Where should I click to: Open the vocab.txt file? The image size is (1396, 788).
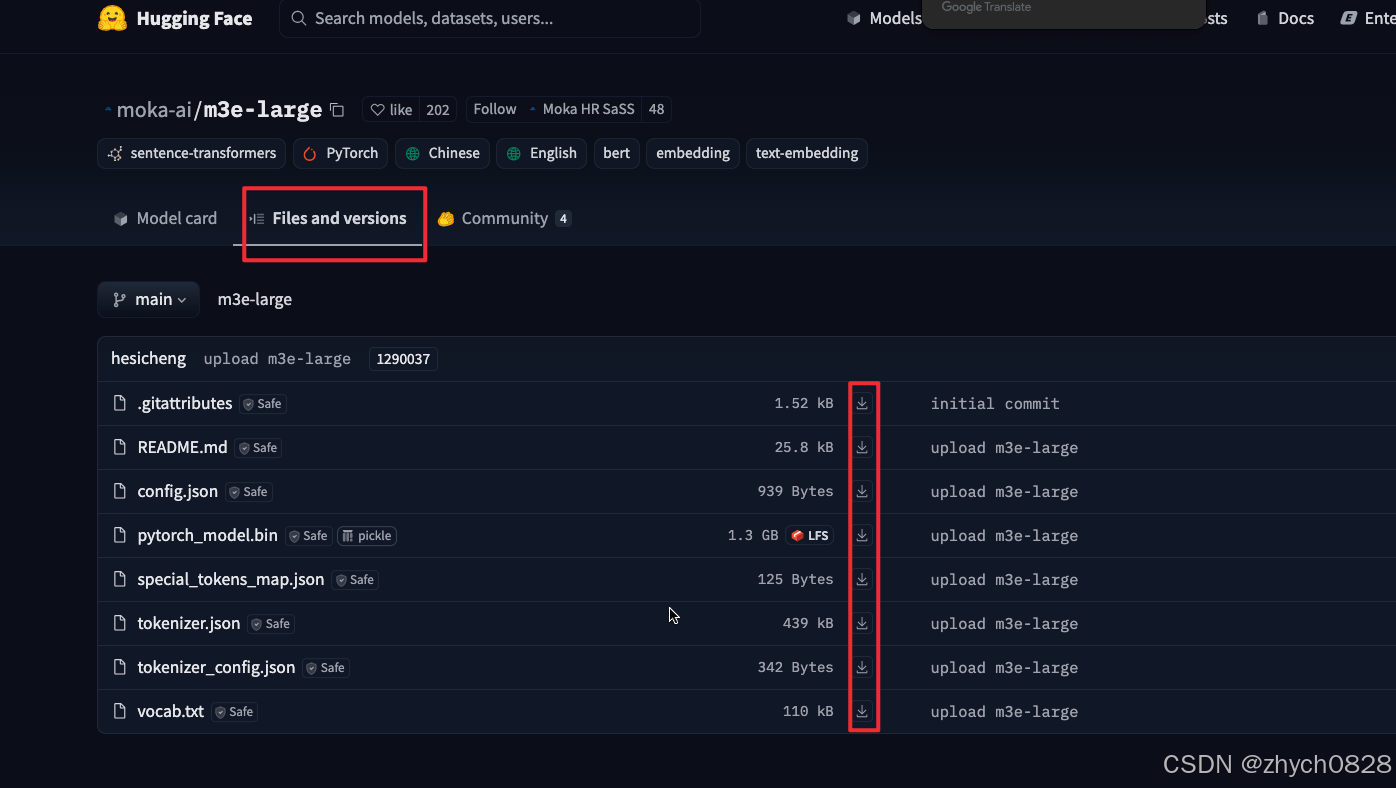point(171,711)
